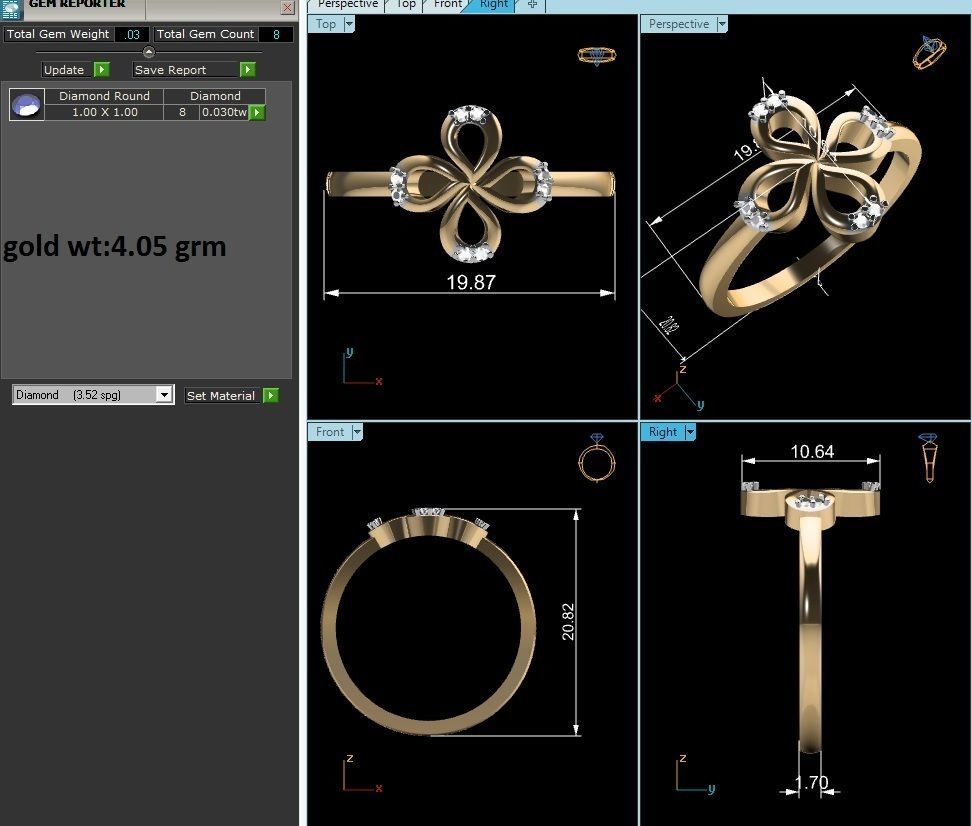Open the Perspective viewport title dropdown arrow
The width and height of the screenshot is (972, 826).
pos(722,24)
